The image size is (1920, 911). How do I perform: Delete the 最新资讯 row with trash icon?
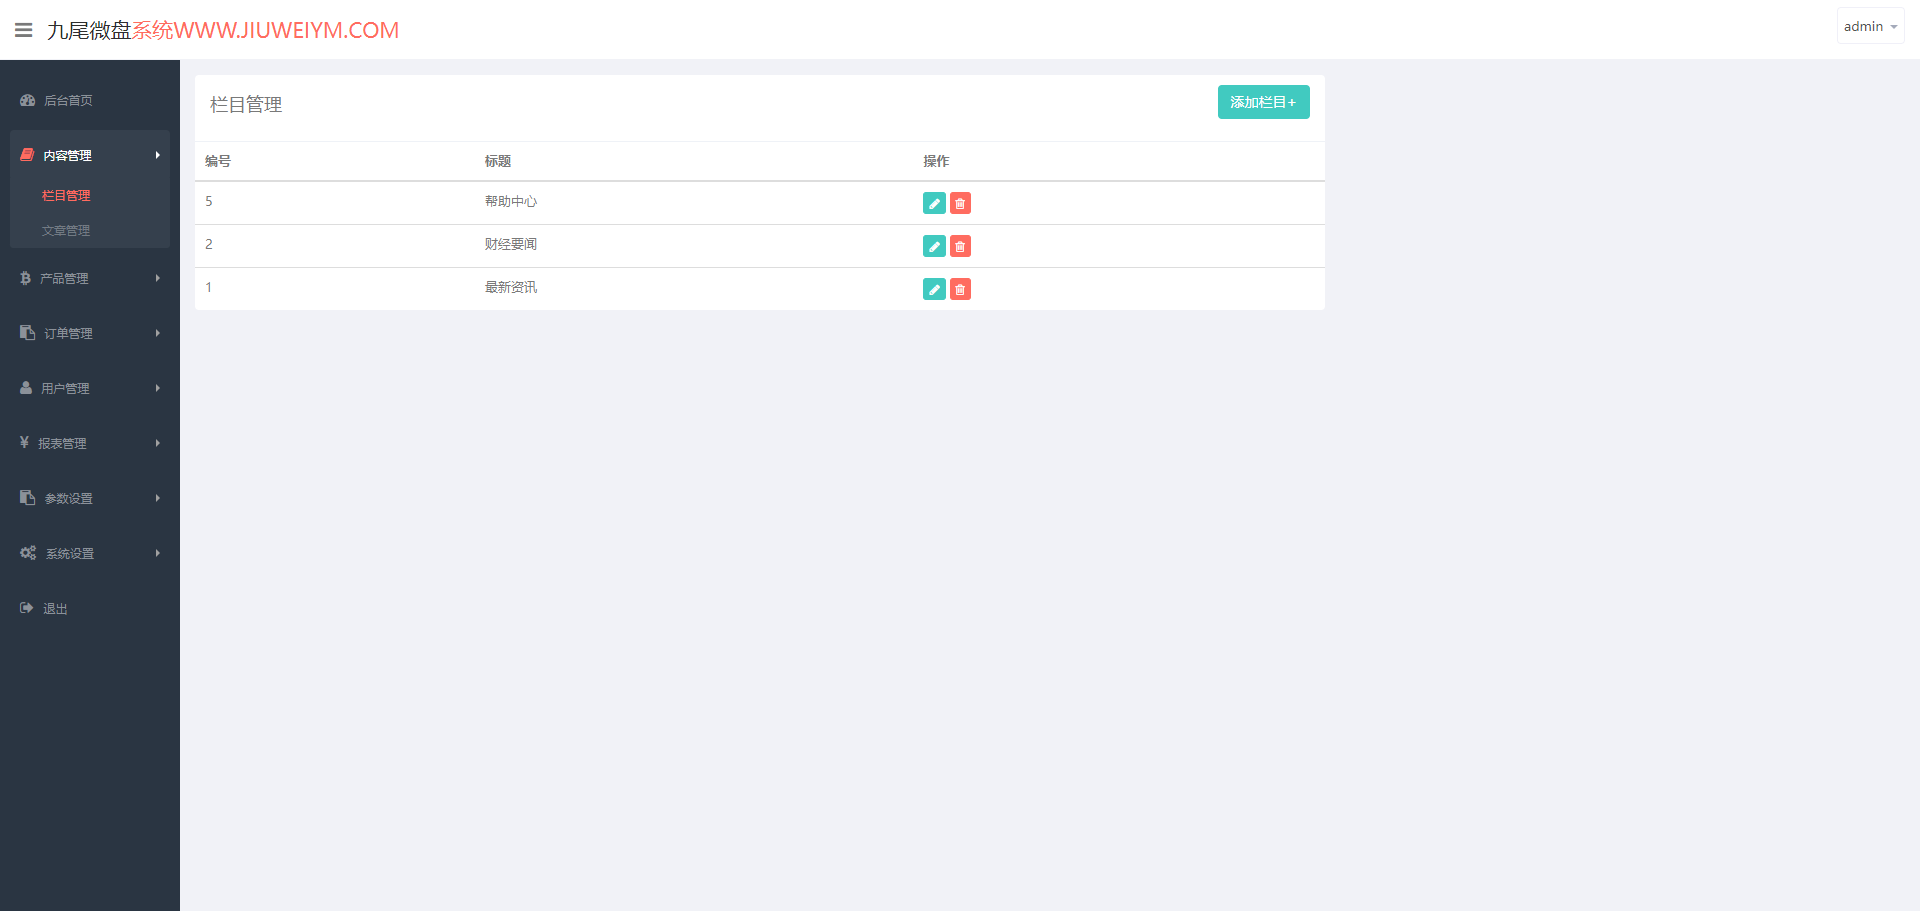pyautogui.click(x=960, y=289)
